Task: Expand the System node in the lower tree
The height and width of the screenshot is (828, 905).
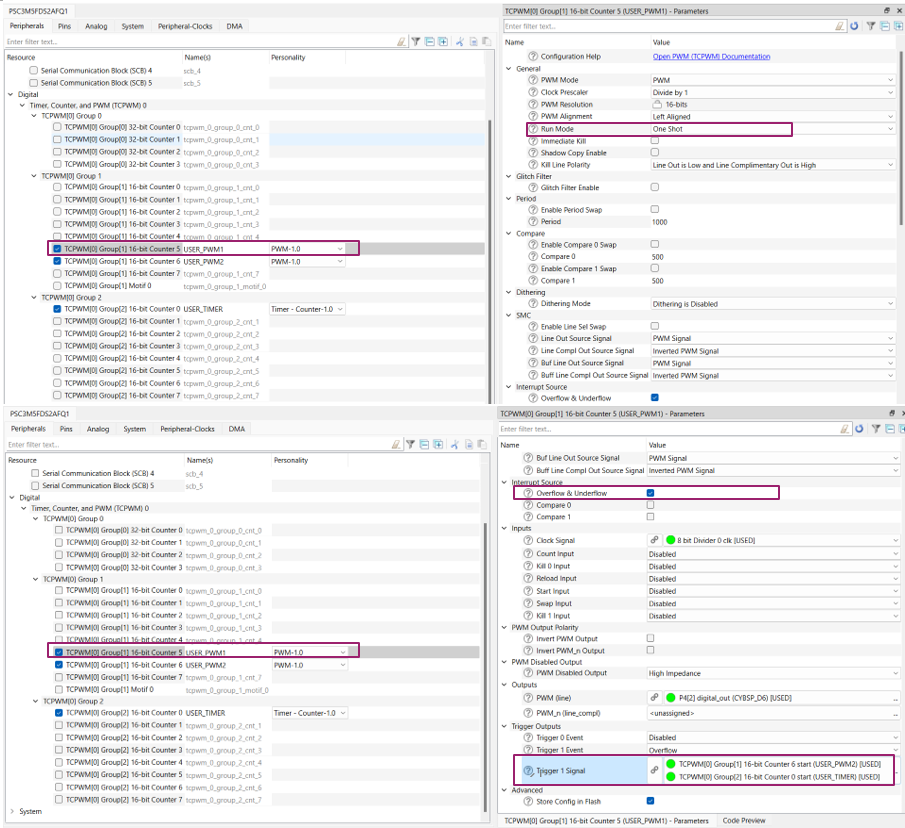Action: tap(12, 811)
